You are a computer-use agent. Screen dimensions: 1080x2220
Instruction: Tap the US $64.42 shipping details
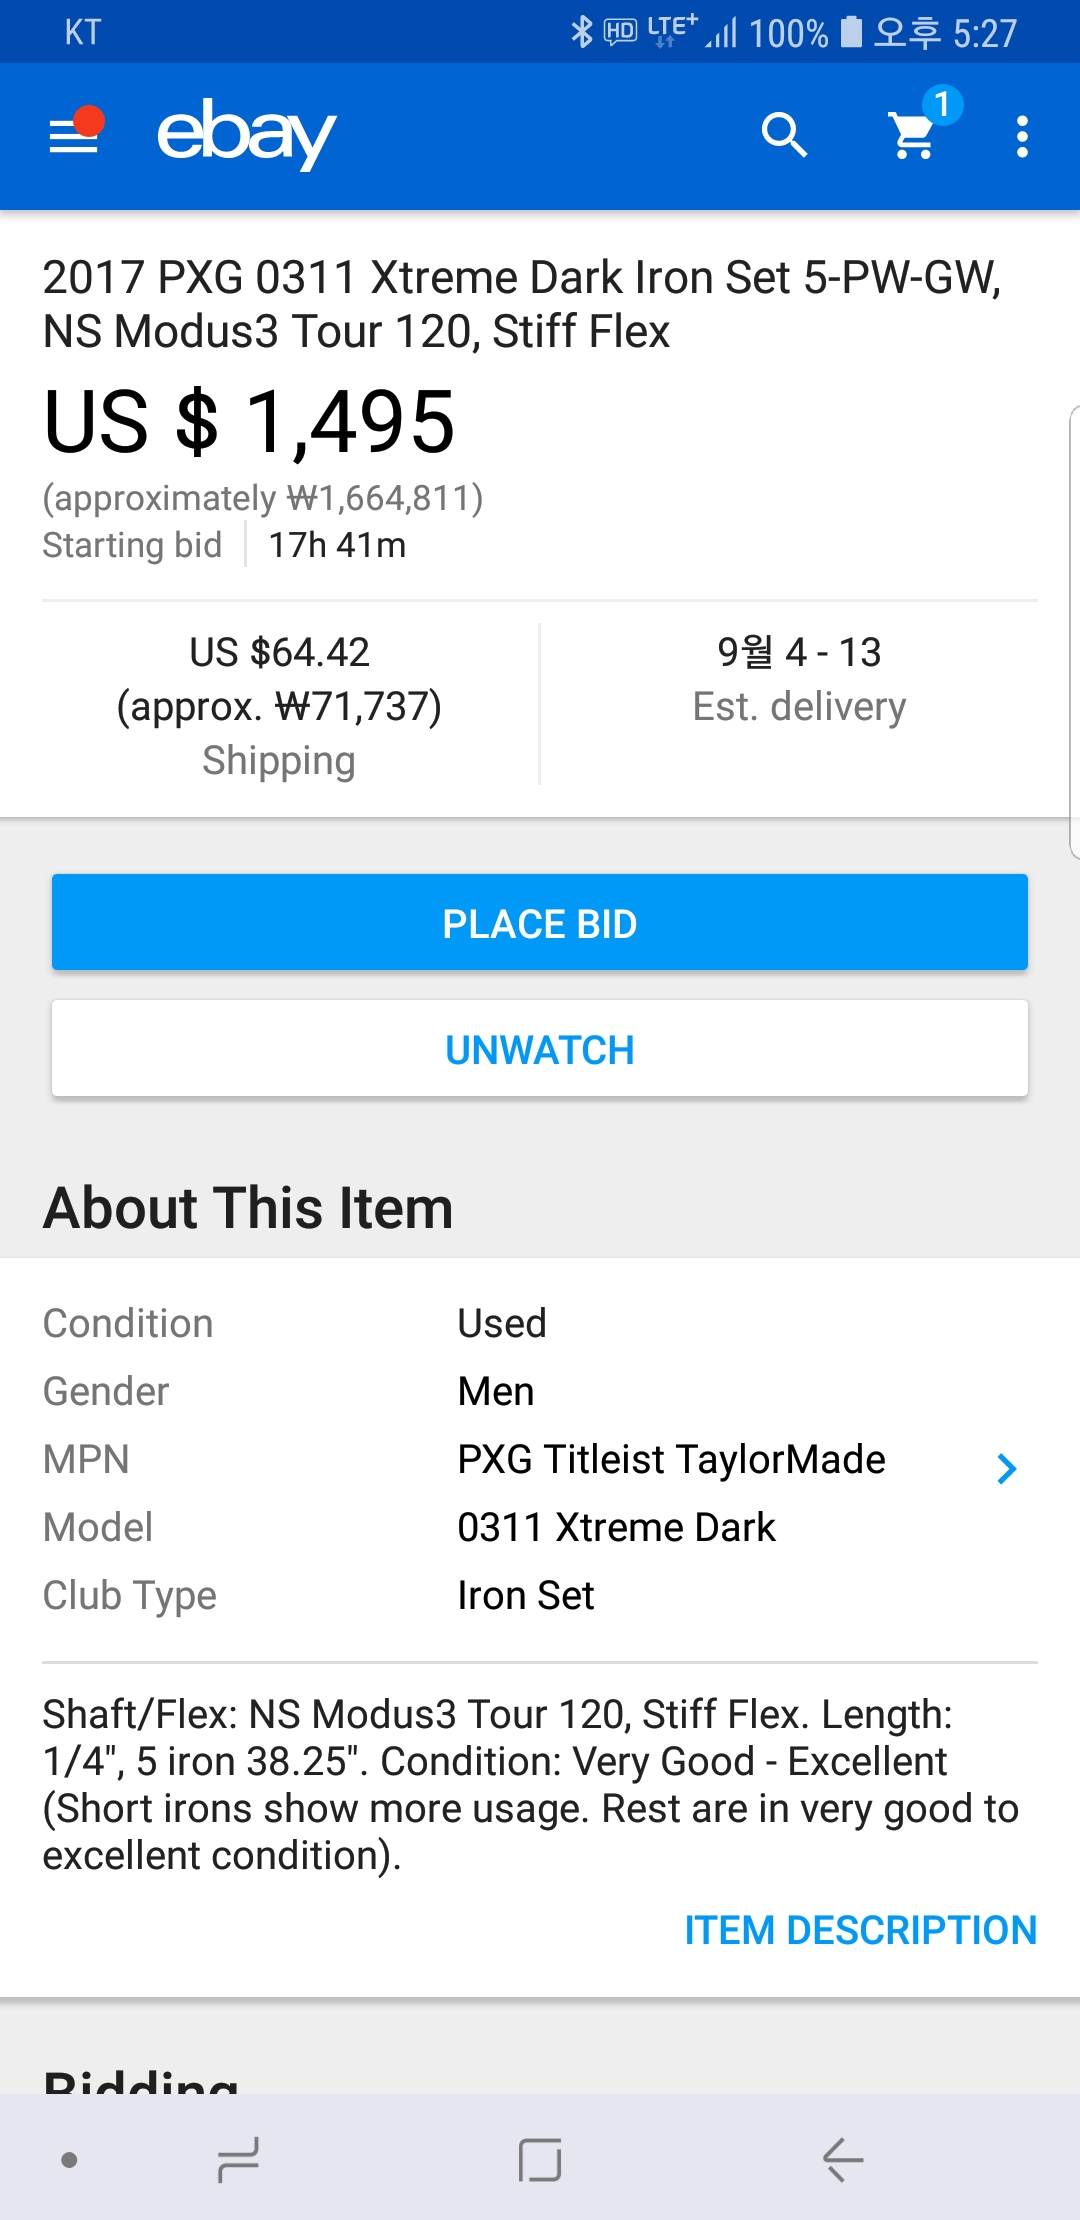279,705
